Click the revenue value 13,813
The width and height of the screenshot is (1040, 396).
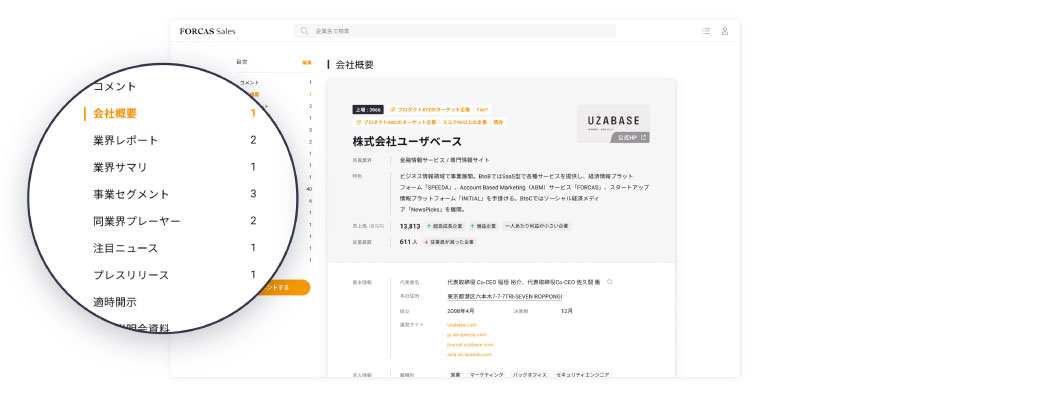[410, 226]
